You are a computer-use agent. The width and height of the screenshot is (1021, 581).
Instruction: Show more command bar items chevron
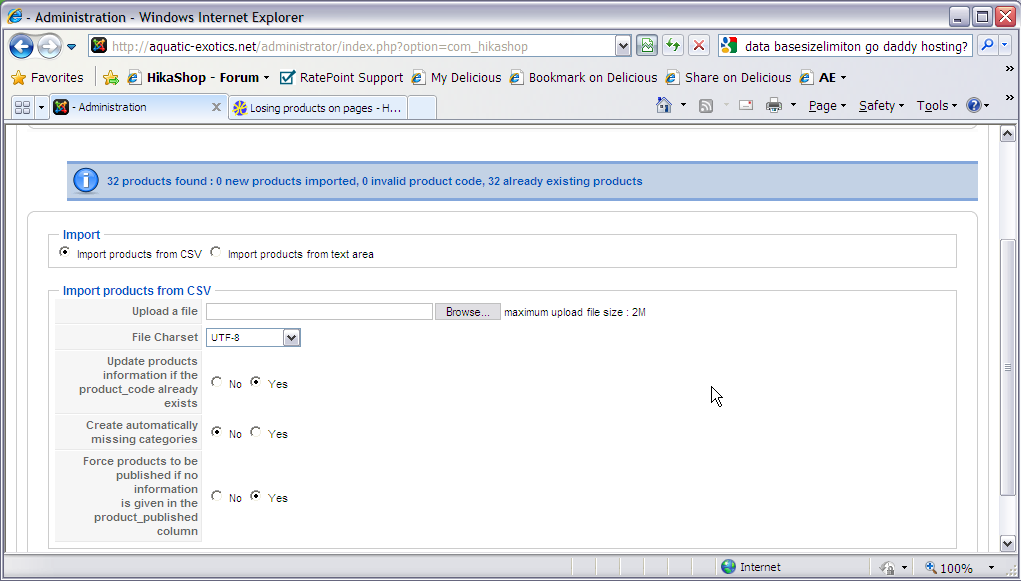(1009, 98)
